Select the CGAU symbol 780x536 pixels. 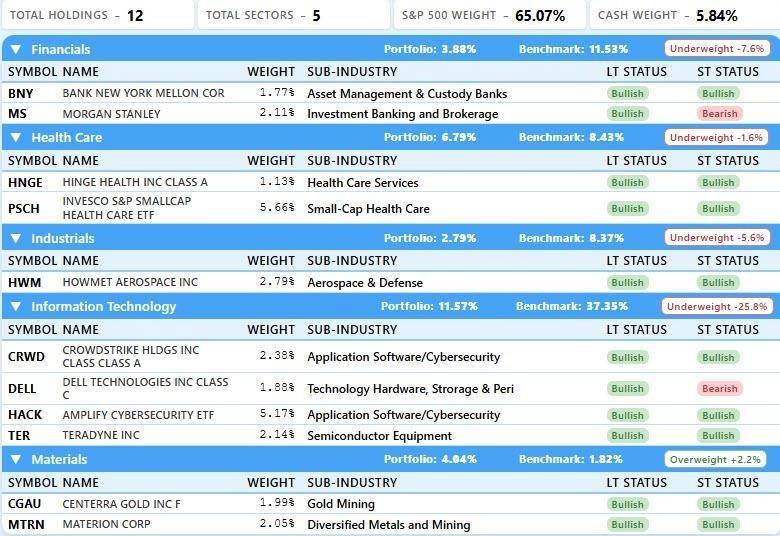click(24, 504)
